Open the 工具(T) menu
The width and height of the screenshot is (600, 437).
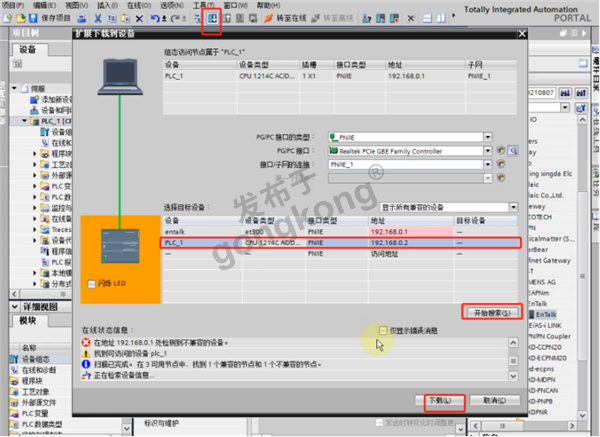point(203,5)
